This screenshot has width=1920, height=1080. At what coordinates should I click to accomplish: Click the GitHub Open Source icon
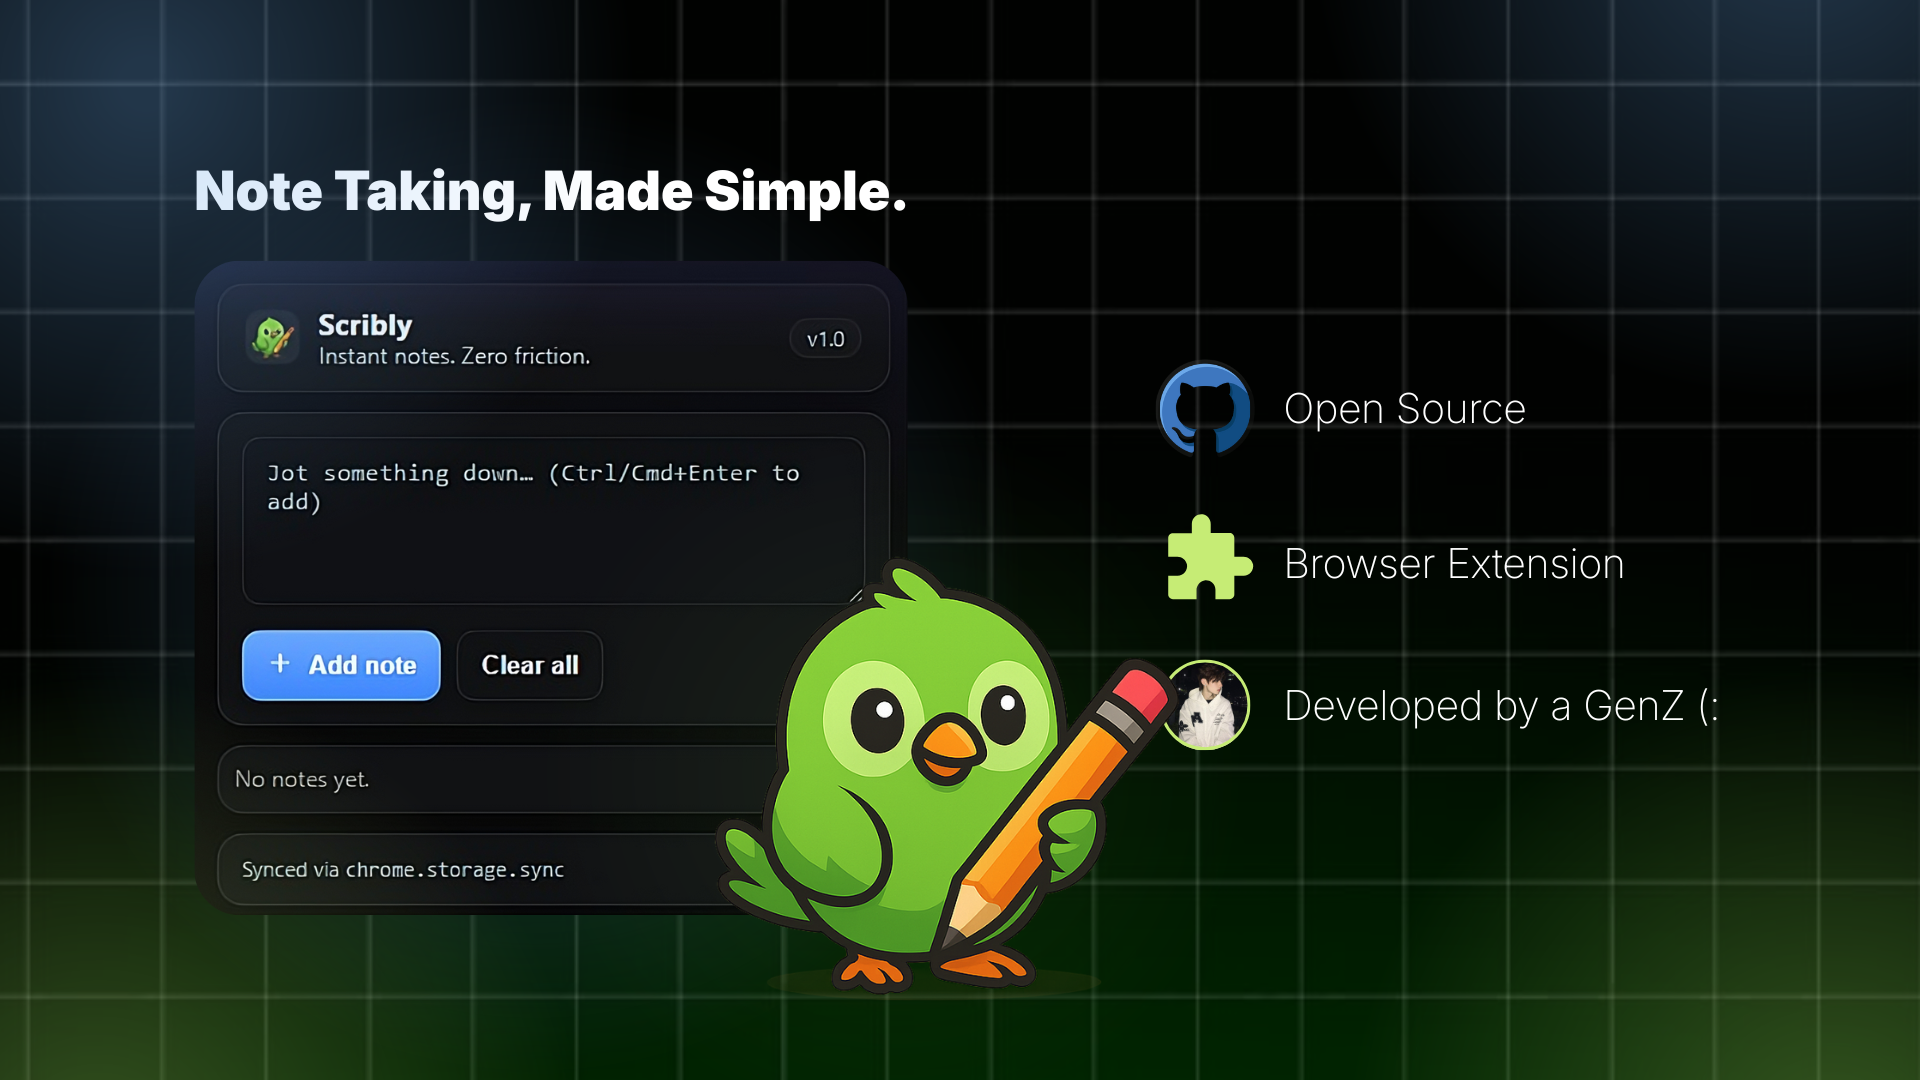click(x=1205, y=409)
